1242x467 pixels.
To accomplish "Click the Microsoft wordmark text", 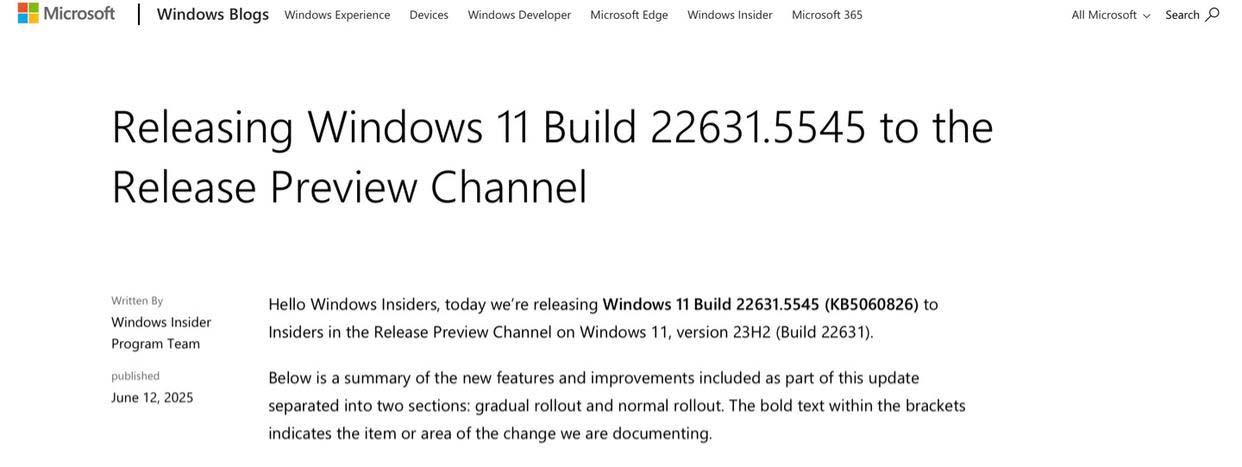I will coord(80,14).
